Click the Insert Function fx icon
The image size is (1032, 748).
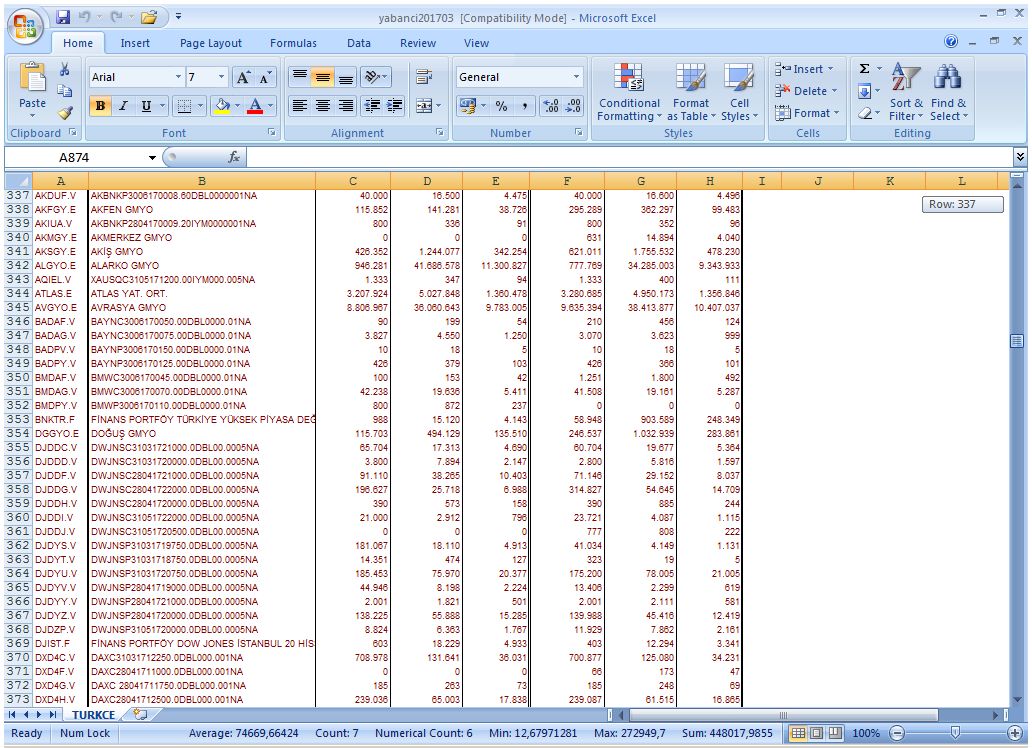coord(234,157)
